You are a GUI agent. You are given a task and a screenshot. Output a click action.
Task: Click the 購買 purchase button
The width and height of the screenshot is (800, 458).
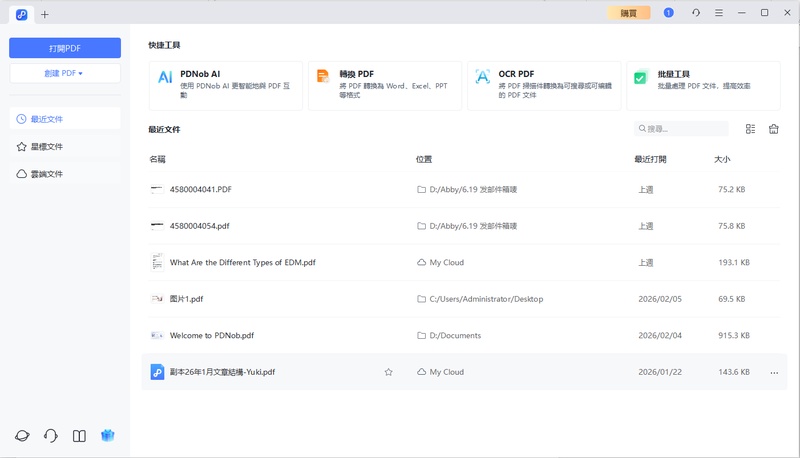point(629,13)
